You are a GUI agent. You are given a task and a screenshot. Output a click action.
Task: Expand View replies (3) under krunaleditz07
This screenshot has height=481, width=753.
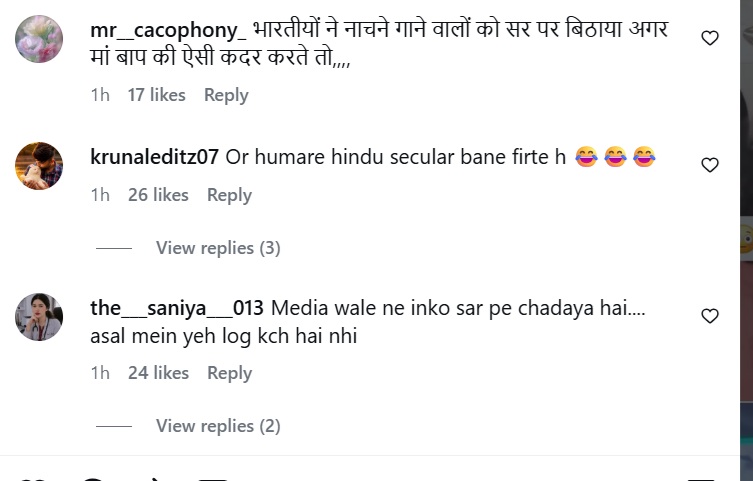(218, 248)
